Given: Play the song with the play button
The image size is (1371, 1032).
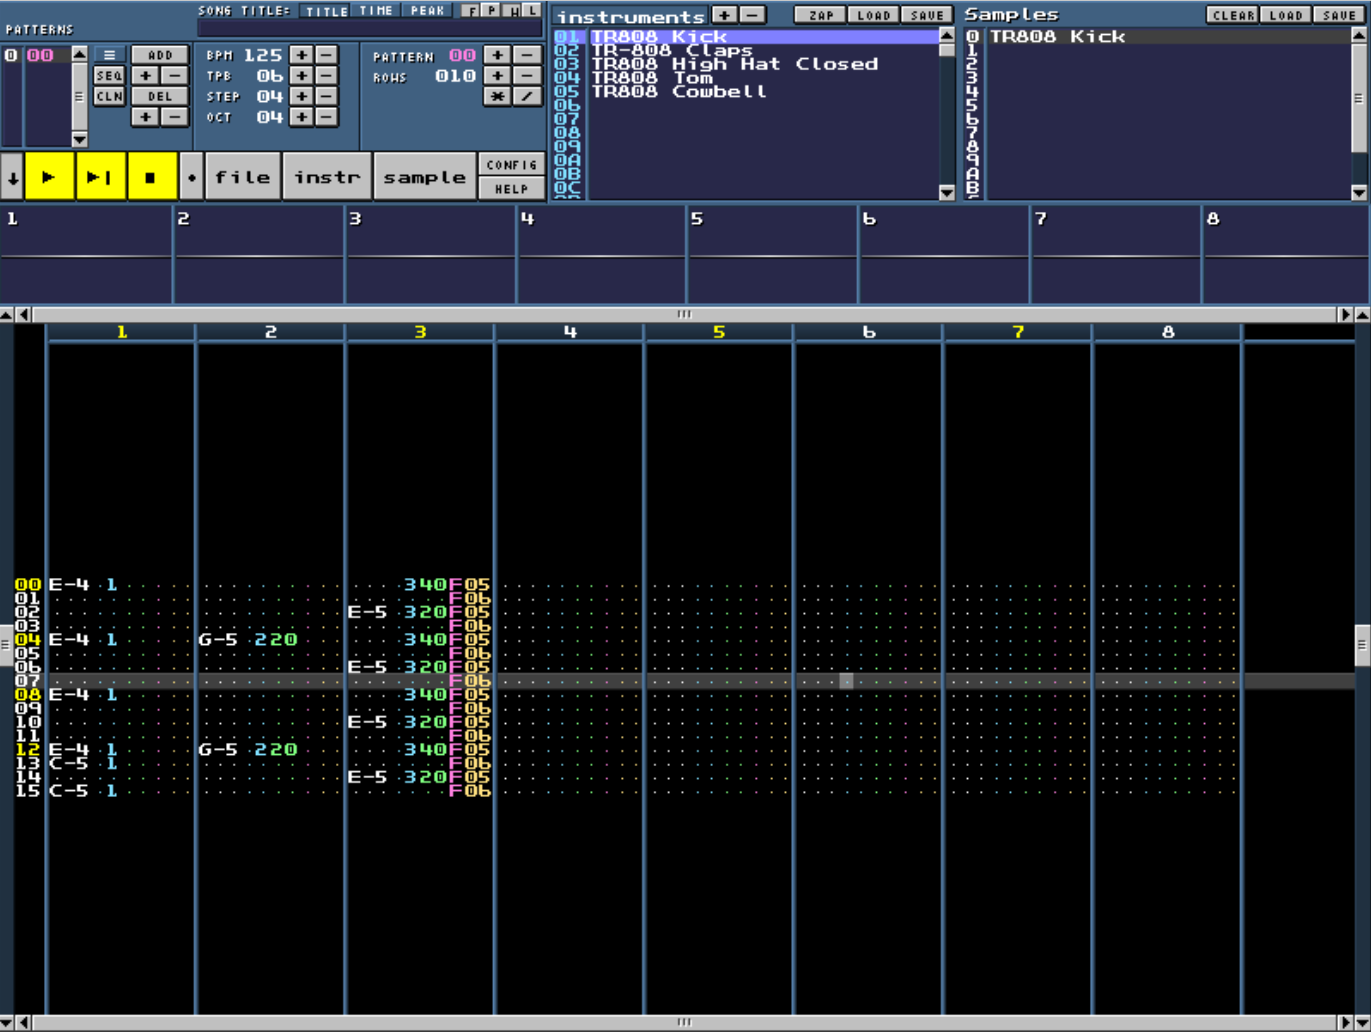Looking at the screenshot, I should tap(48, 177).
